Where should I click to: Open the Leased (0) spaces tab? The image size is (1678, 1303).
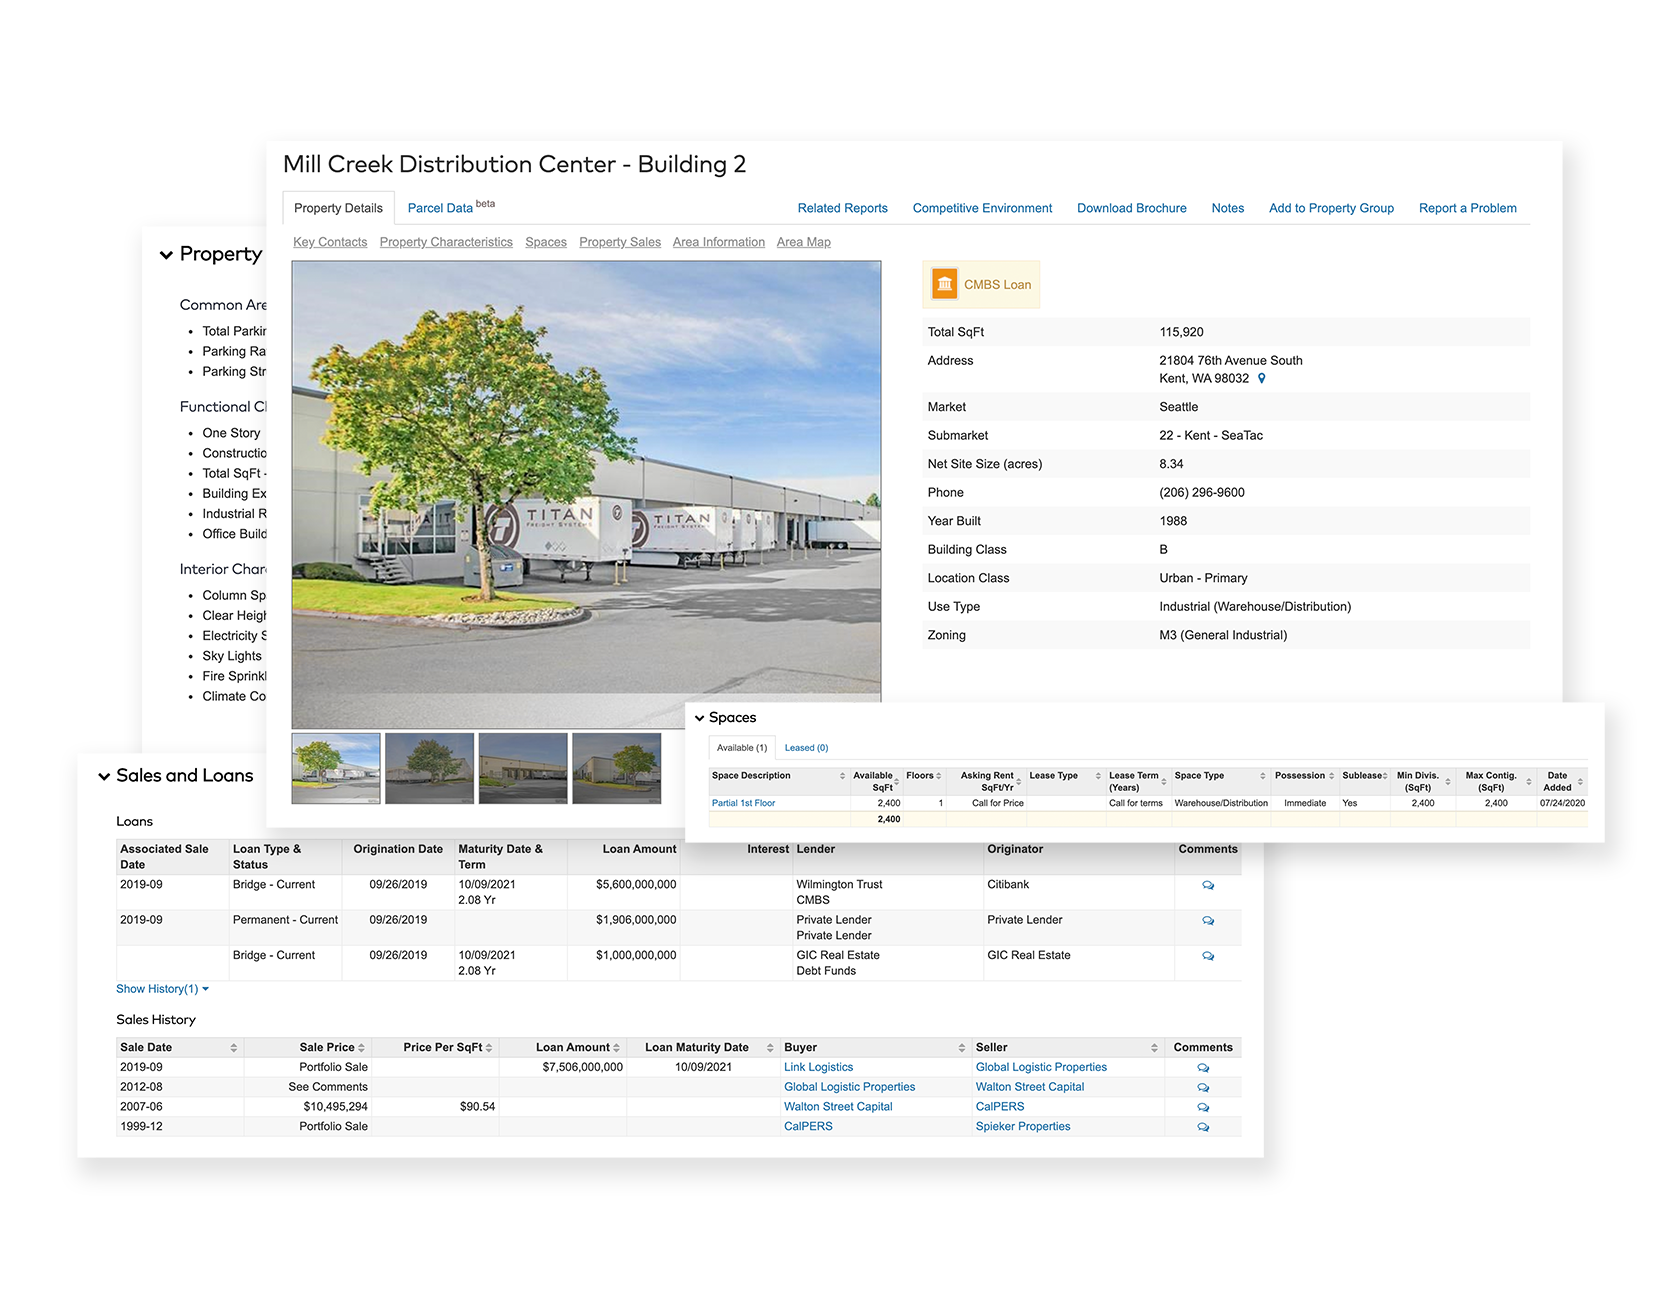pos(806,747)
